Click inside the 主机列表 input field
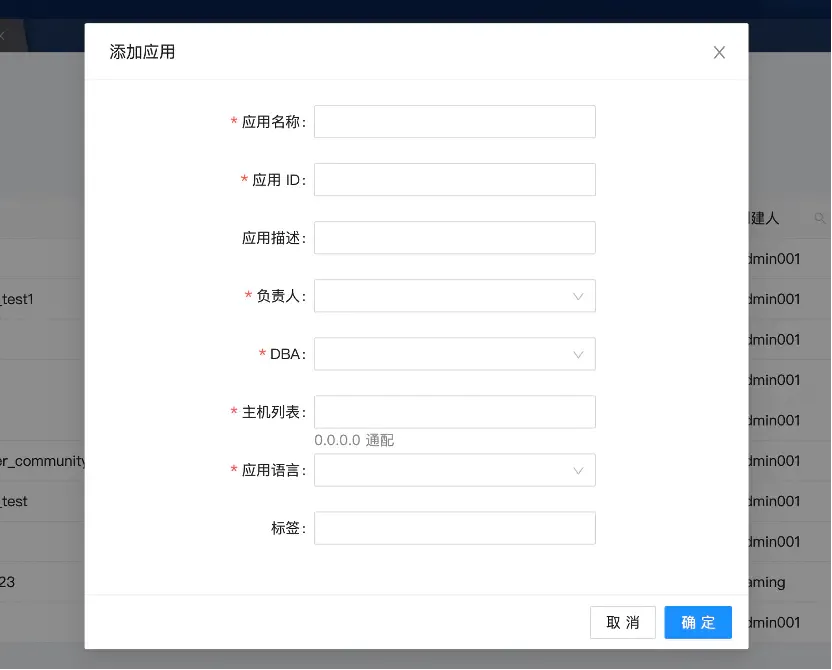This screenshot has height=670, width=832. pos(454,411)
